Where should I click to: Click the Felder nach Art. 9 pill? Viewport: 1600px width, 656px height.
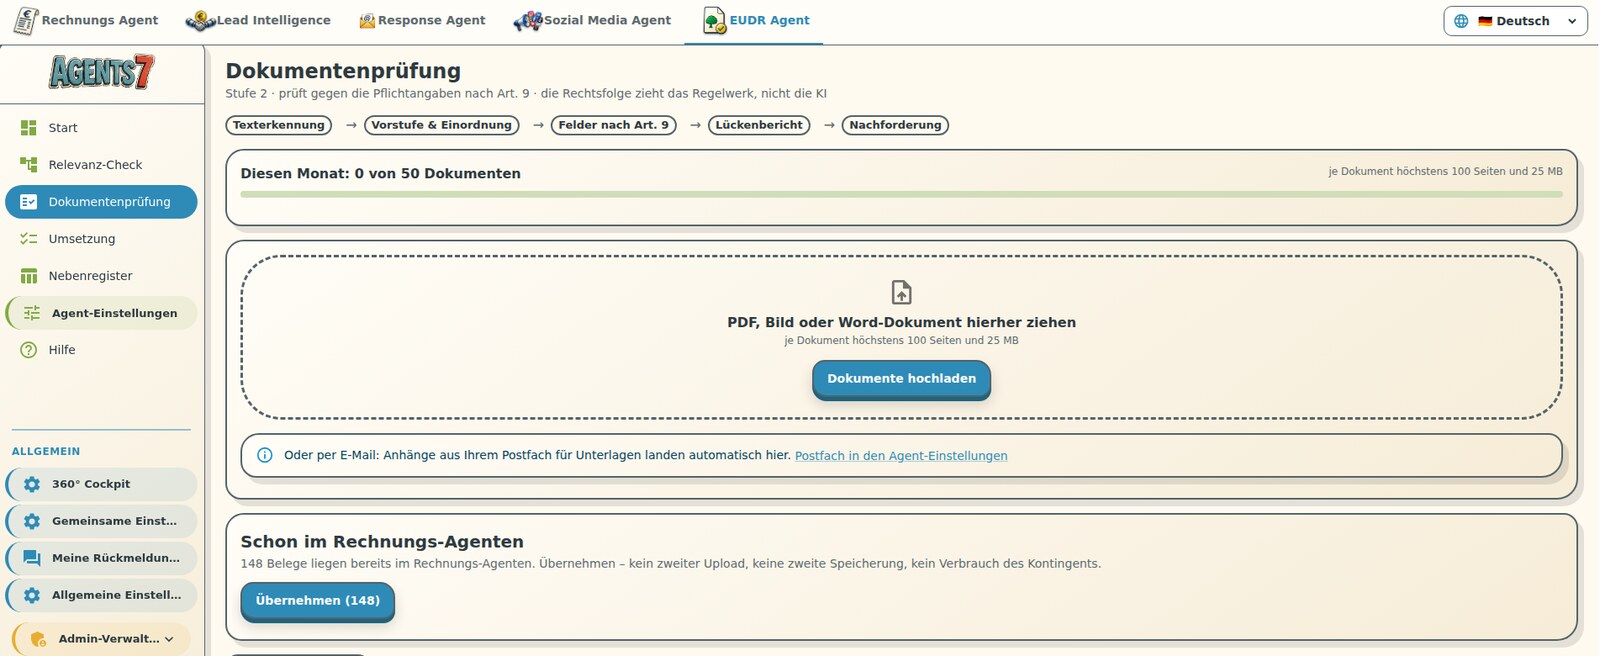coord(613,125)
